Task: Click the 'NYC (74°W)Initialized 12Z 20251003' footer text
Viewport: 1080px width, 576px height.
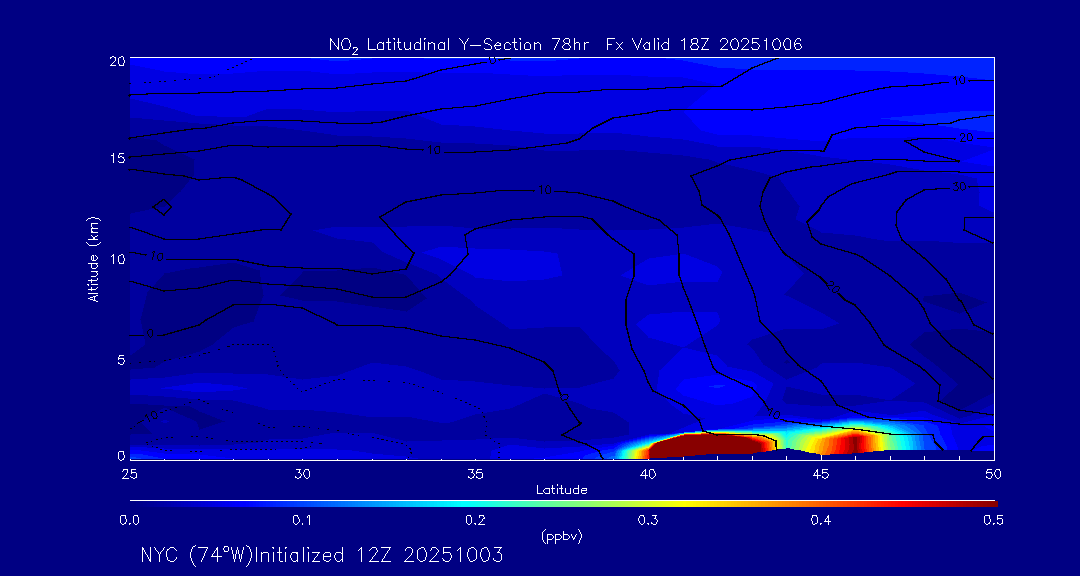Action: (x=321, y=555)
